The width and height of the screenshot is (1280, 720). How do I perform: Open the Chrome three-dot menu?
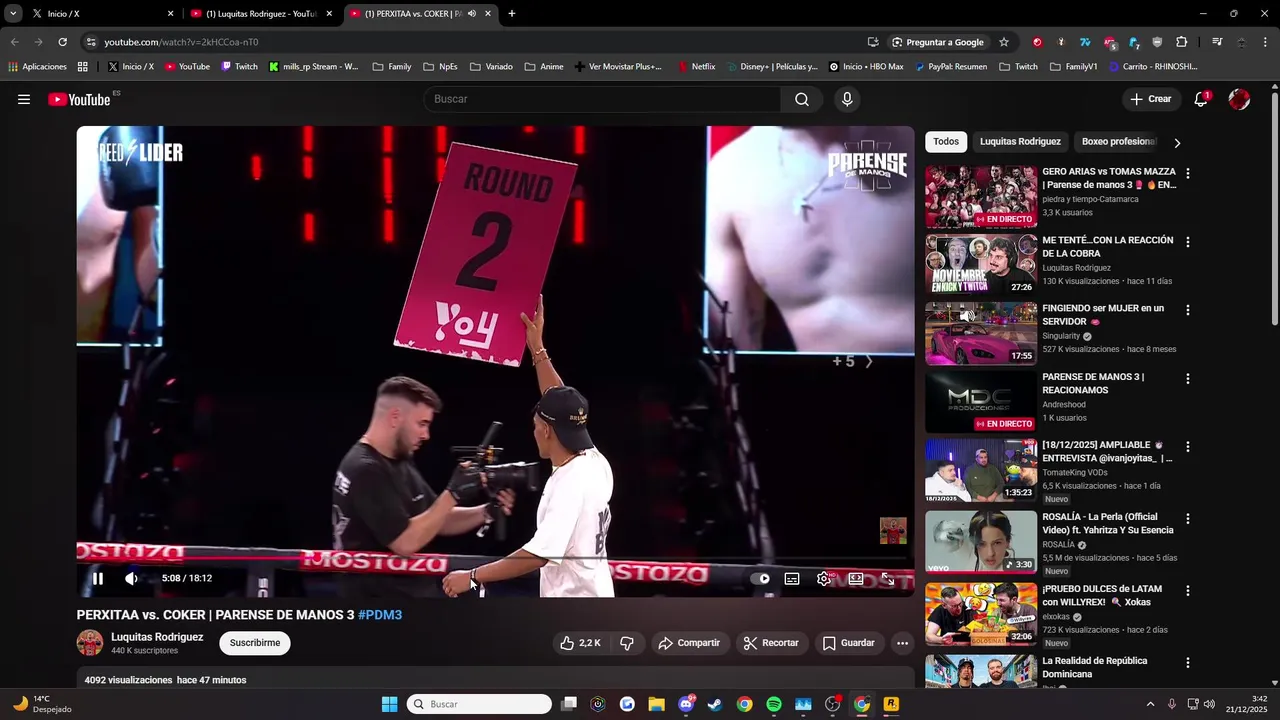(1265, 42)
